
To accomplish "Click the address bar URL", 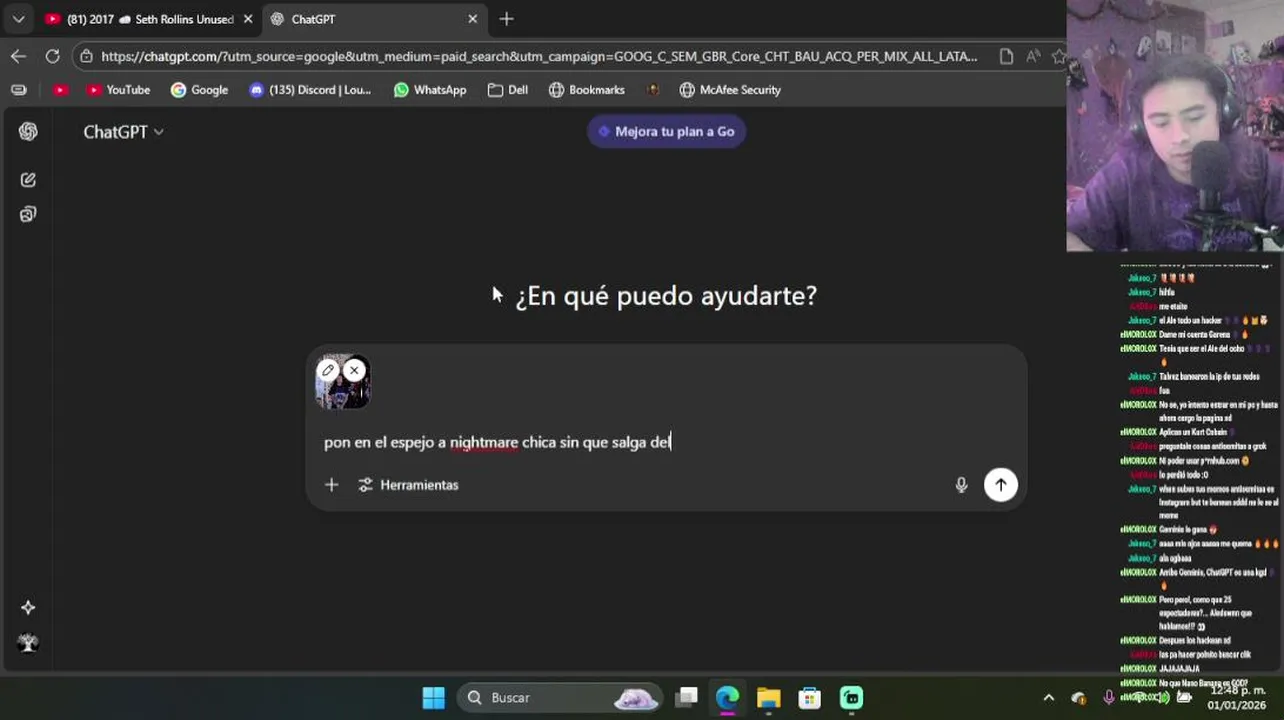I will point(539,56).
